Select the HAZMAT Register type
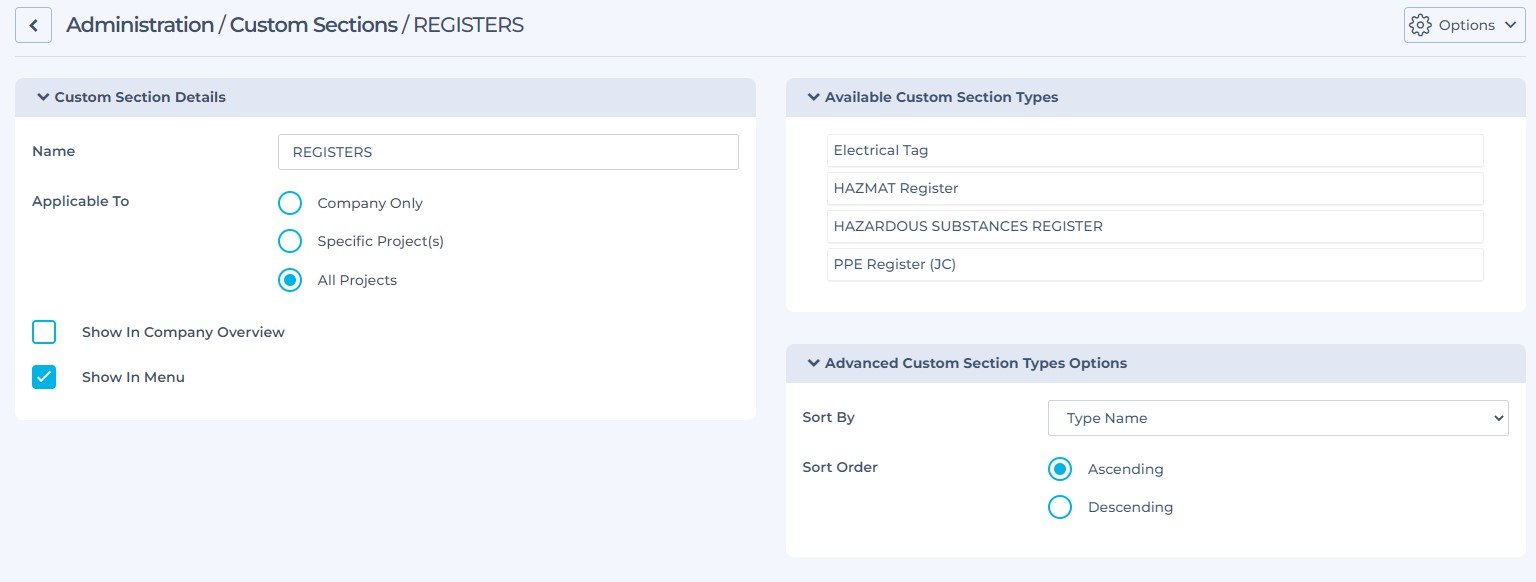This screenshot has width=1536, height=582. click(x=1154, y=188)
